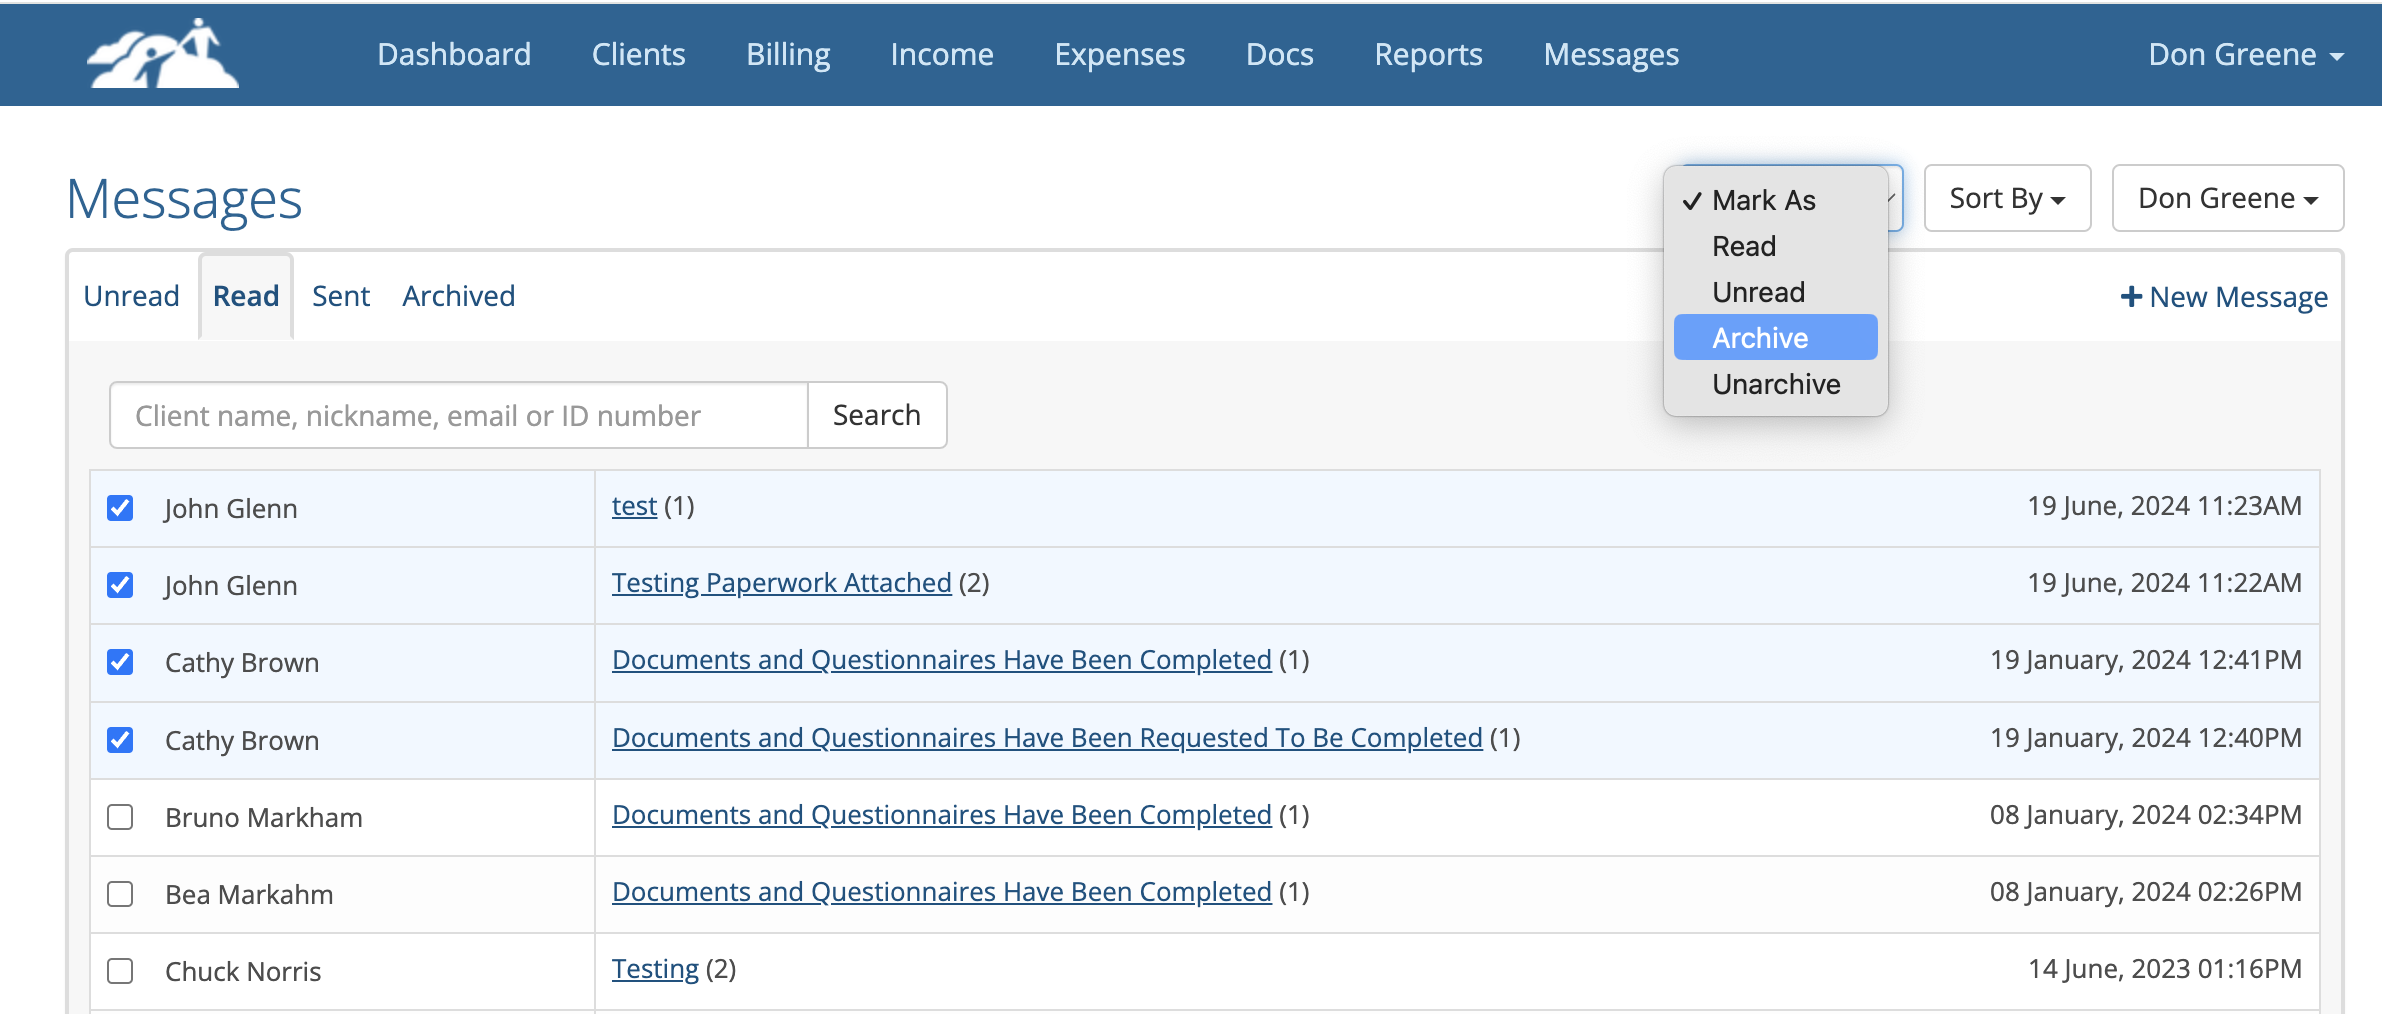Click Bruno Markham sender name
This screenshot has width=2382, height=1014.
point(264,817)
